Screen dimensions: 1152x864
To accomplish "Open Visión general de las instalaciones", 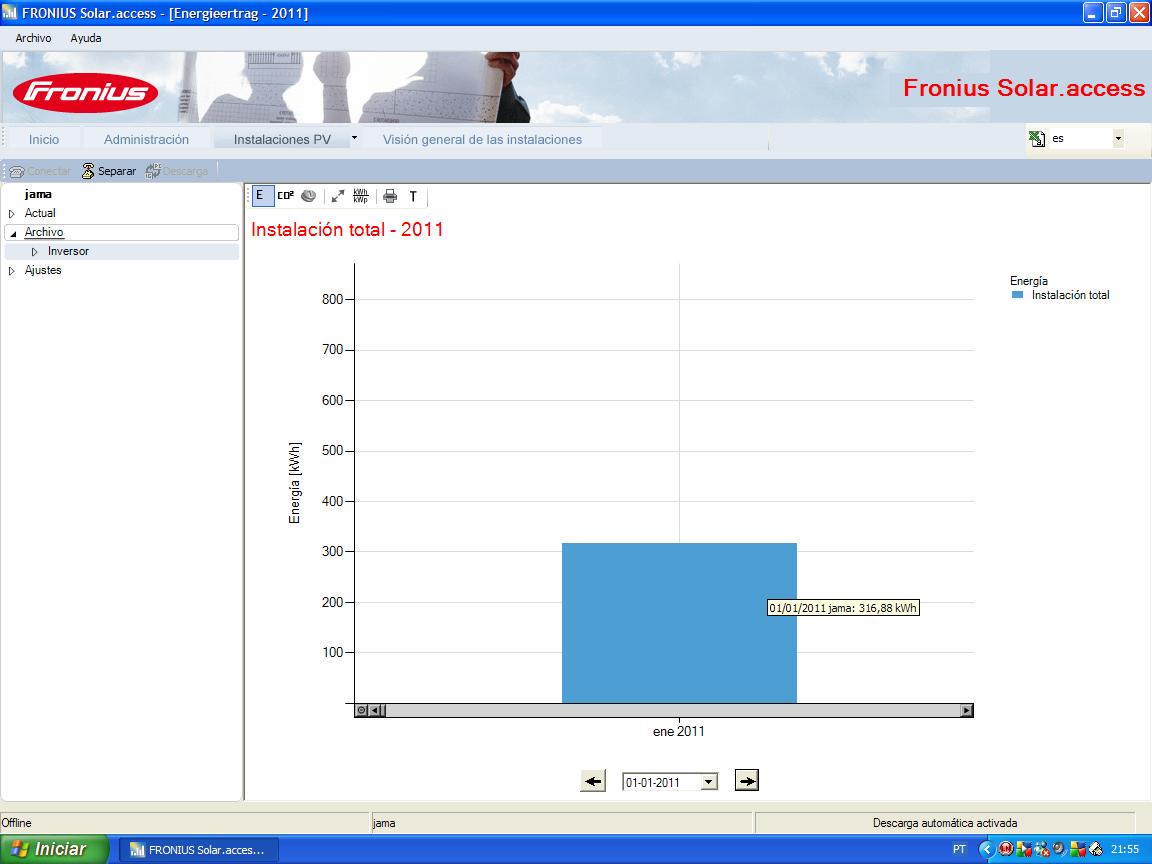I will [482, 139].
